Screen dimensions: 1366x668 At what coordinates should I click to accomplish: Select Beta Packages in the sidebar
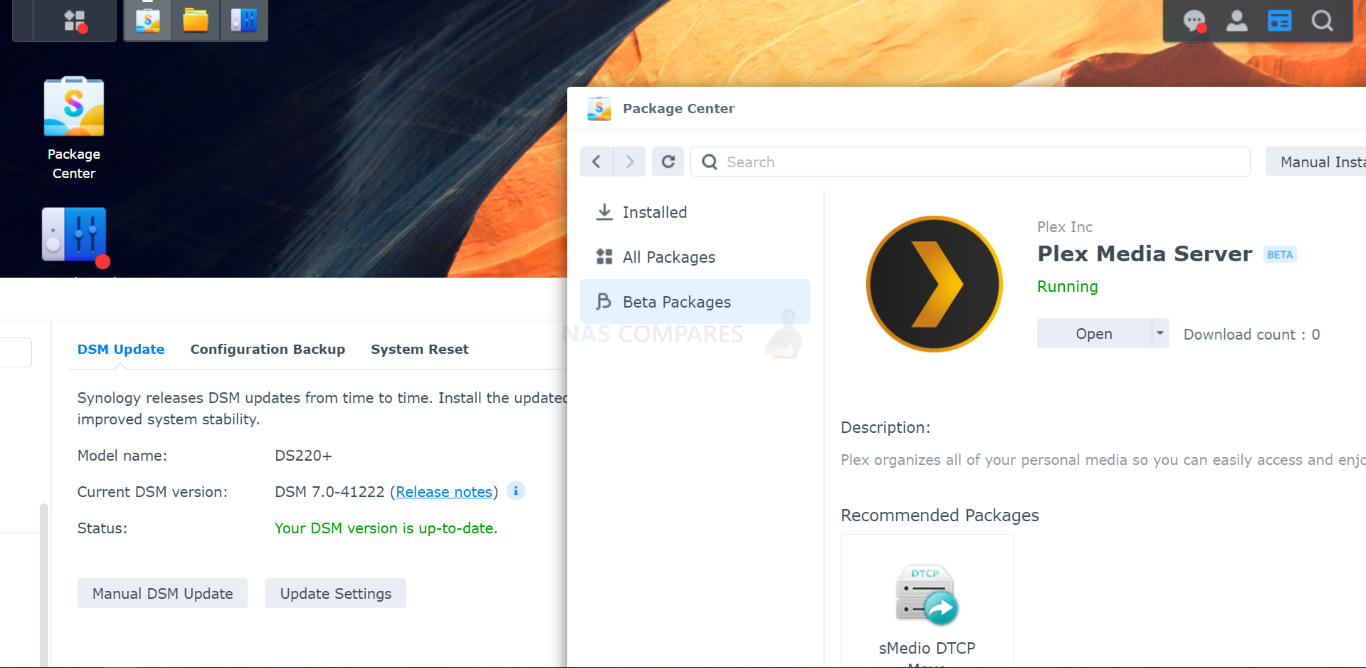click(x=695, y=302)
